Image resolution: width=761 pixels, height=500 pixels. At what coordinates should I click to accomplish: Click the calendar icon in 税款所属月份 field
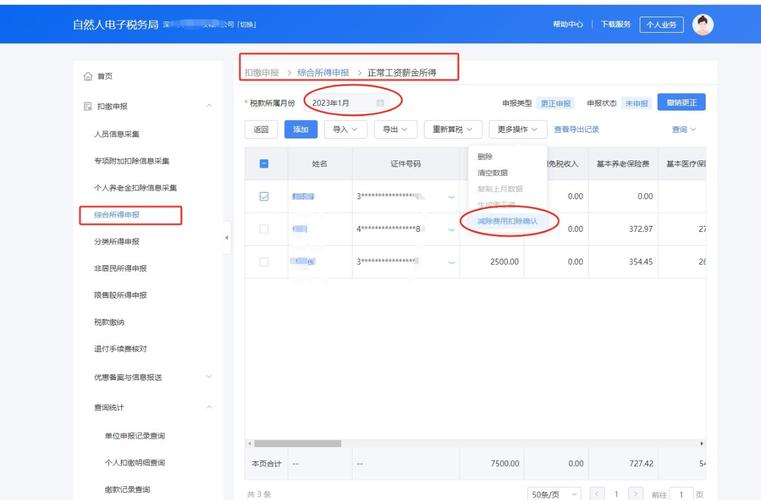coord(380,103)
